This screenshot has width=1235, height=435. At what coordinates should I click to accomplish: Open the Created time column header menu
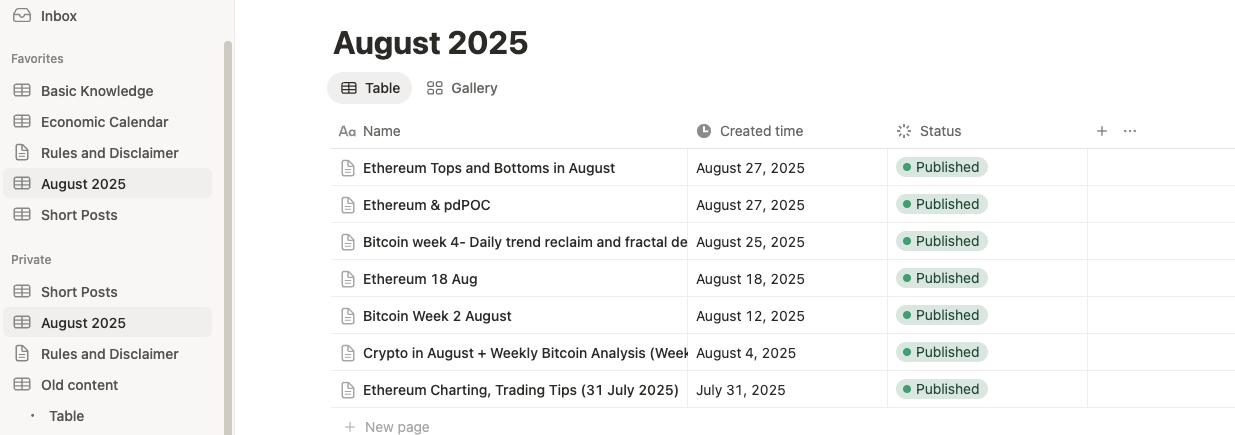point(761,131)
